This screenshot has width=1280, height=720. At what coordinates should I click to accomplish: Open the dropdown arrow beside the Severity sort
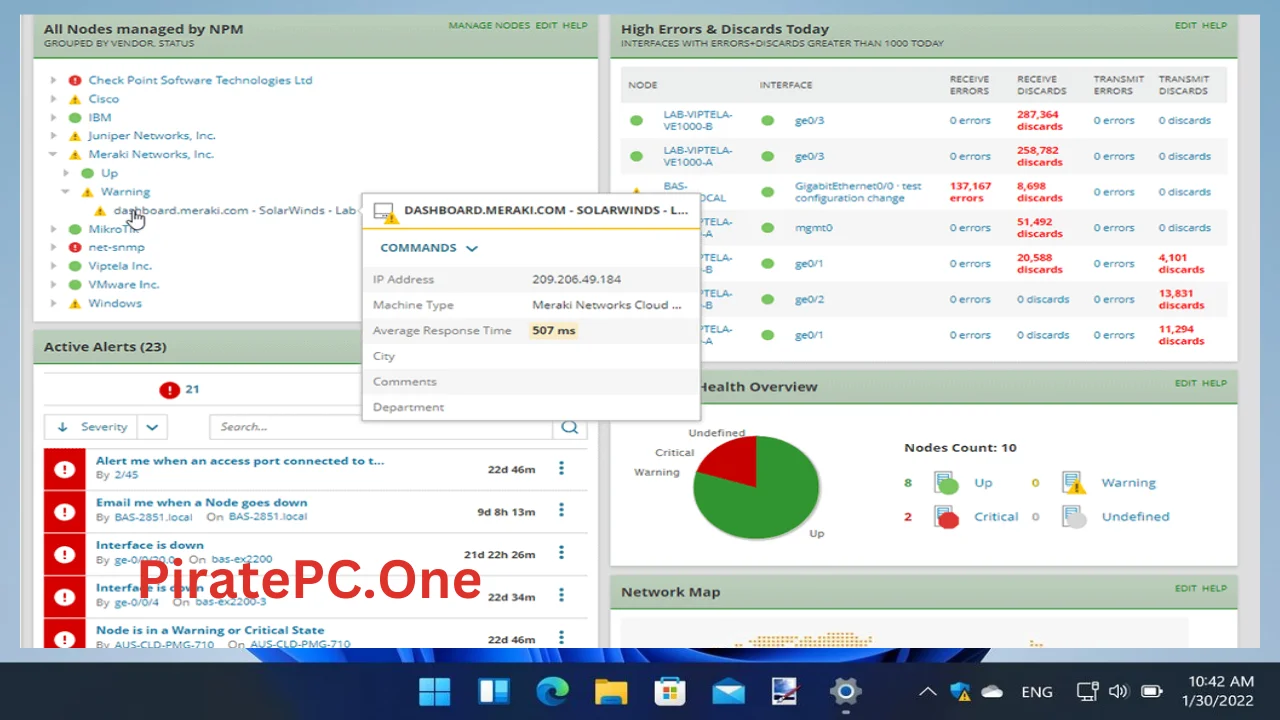pyautogui.click(x=152, y=427)
